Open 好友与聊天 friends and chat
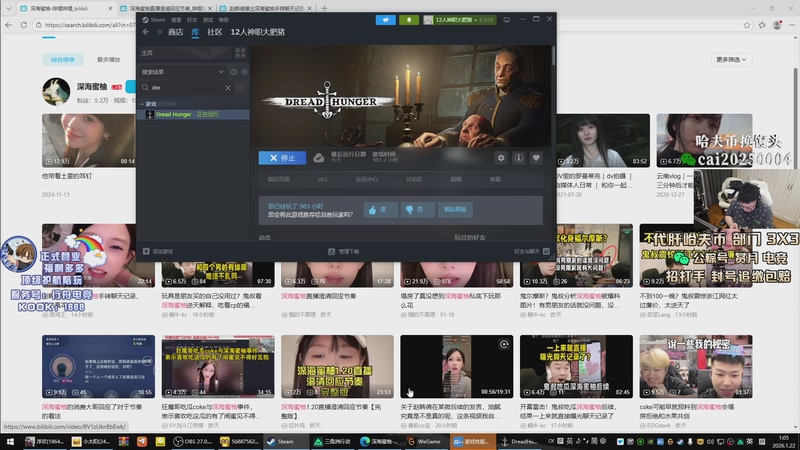Image resolution: width=800 pixels, height=450 pixels. tap(532, 252)
